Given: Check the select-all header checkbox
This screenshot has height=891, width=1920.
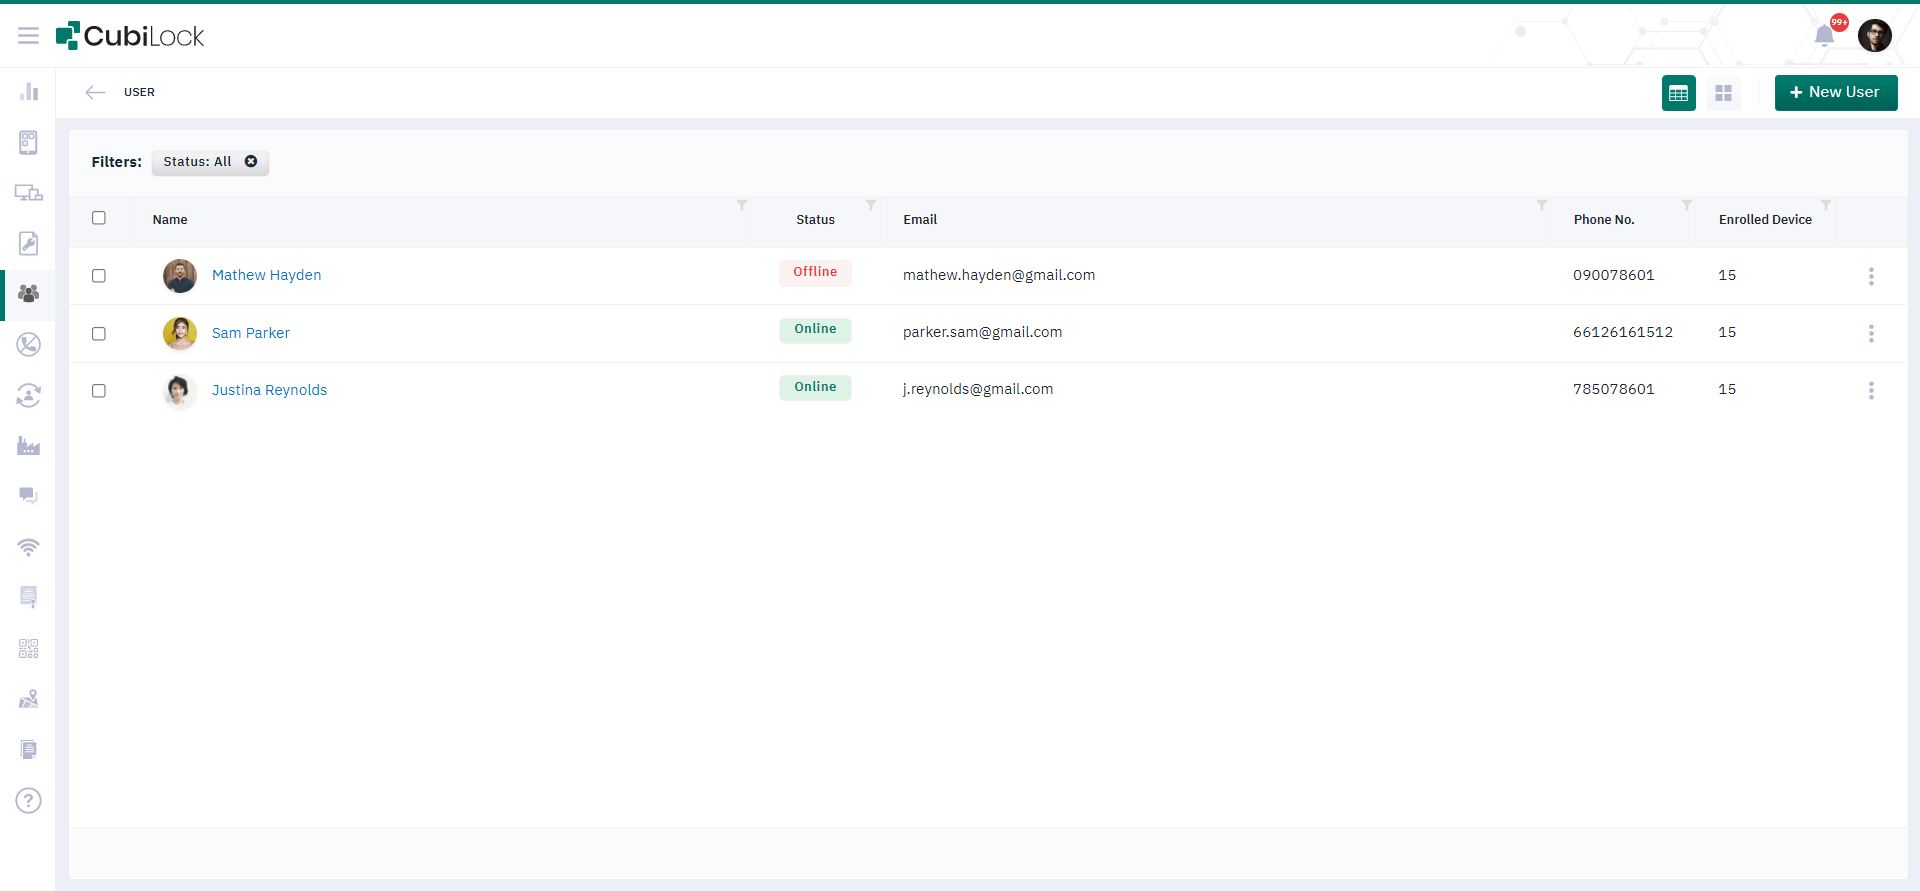Looking at the screenshot, I should point(99,218).
